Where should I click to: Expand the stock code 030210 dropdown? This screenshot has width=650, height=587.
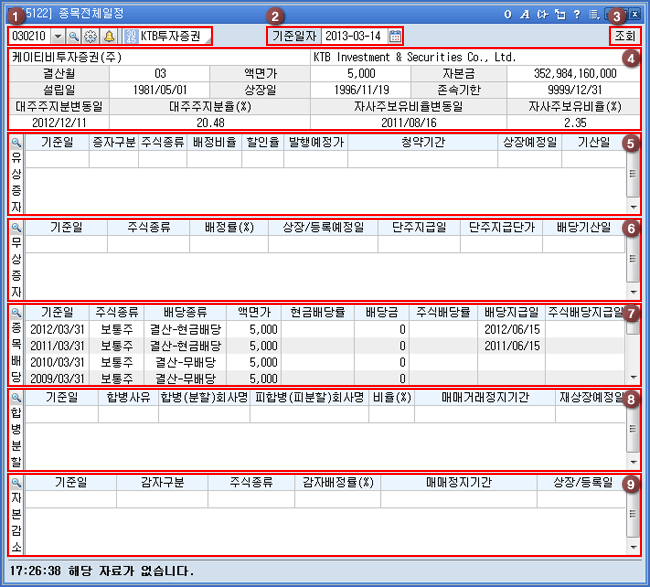point(57,36)
